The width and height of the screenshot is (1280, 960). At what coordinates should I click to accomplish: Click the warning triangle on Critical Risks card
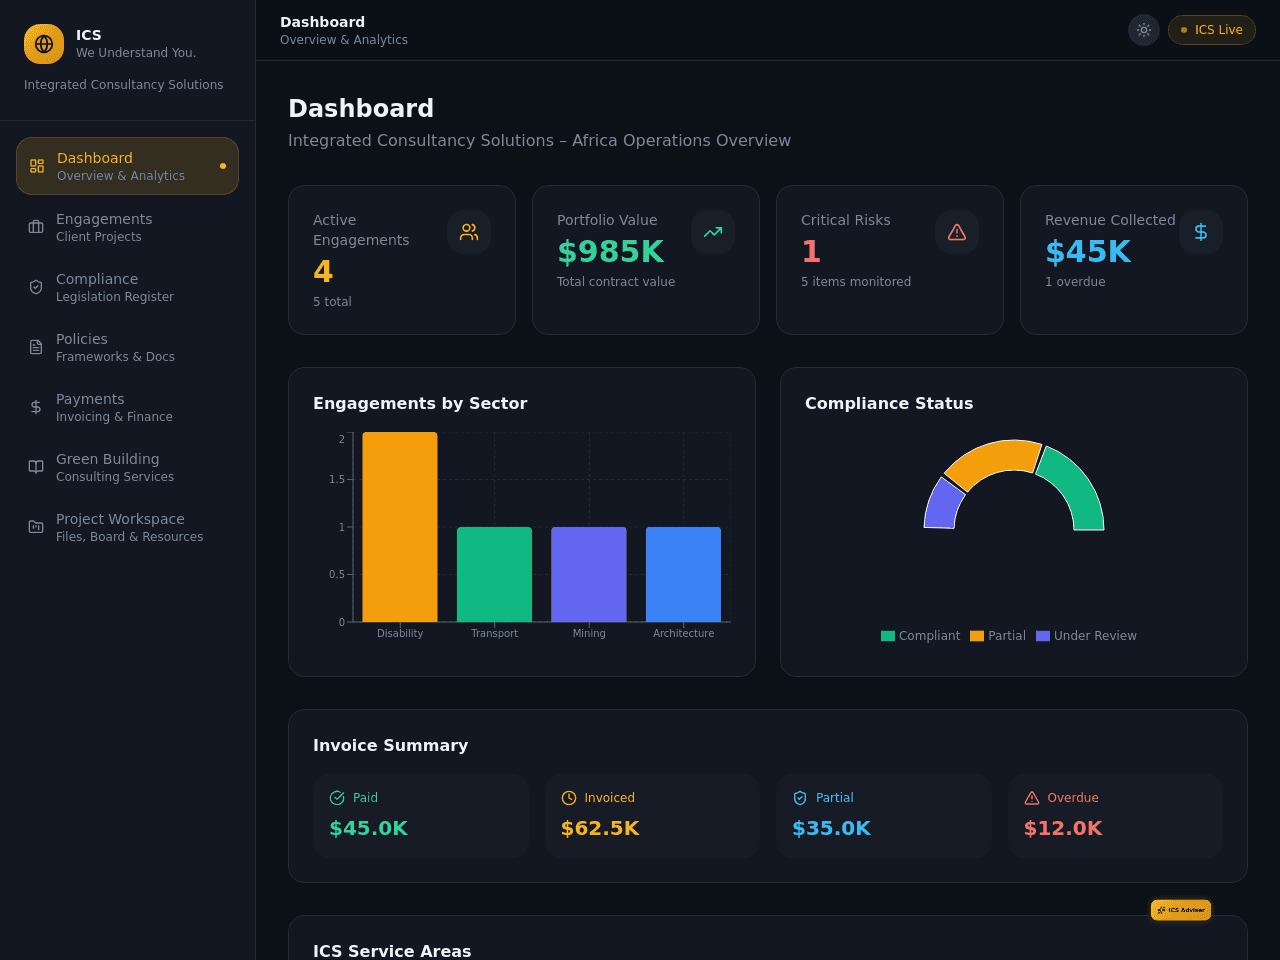tap(957, 232)
